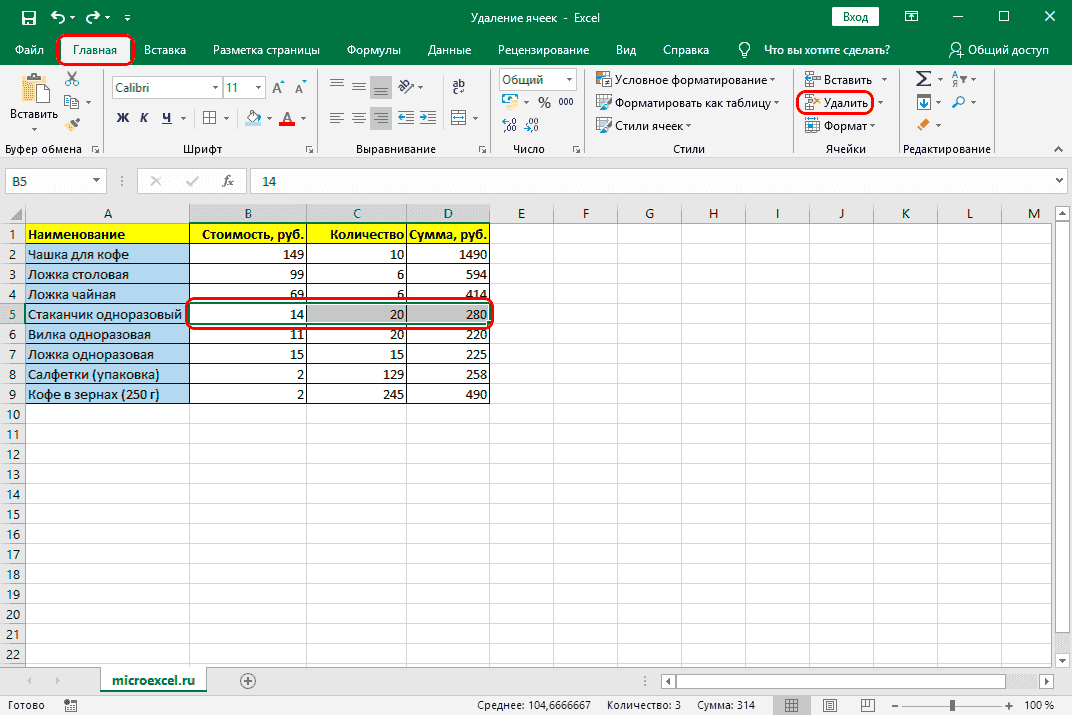The width and height of the screenshot is (1072, 715).
Task: Click the Save icon in title bar
Action: [x=28, y=18]
